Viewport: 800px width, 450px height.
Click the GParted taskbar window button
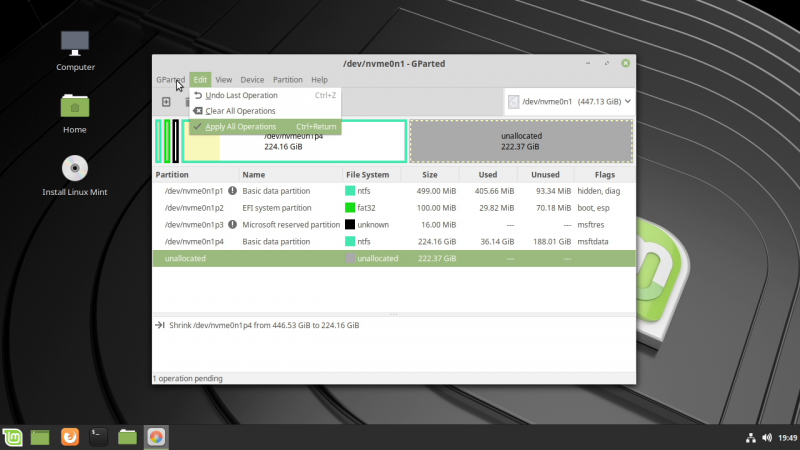156,437
